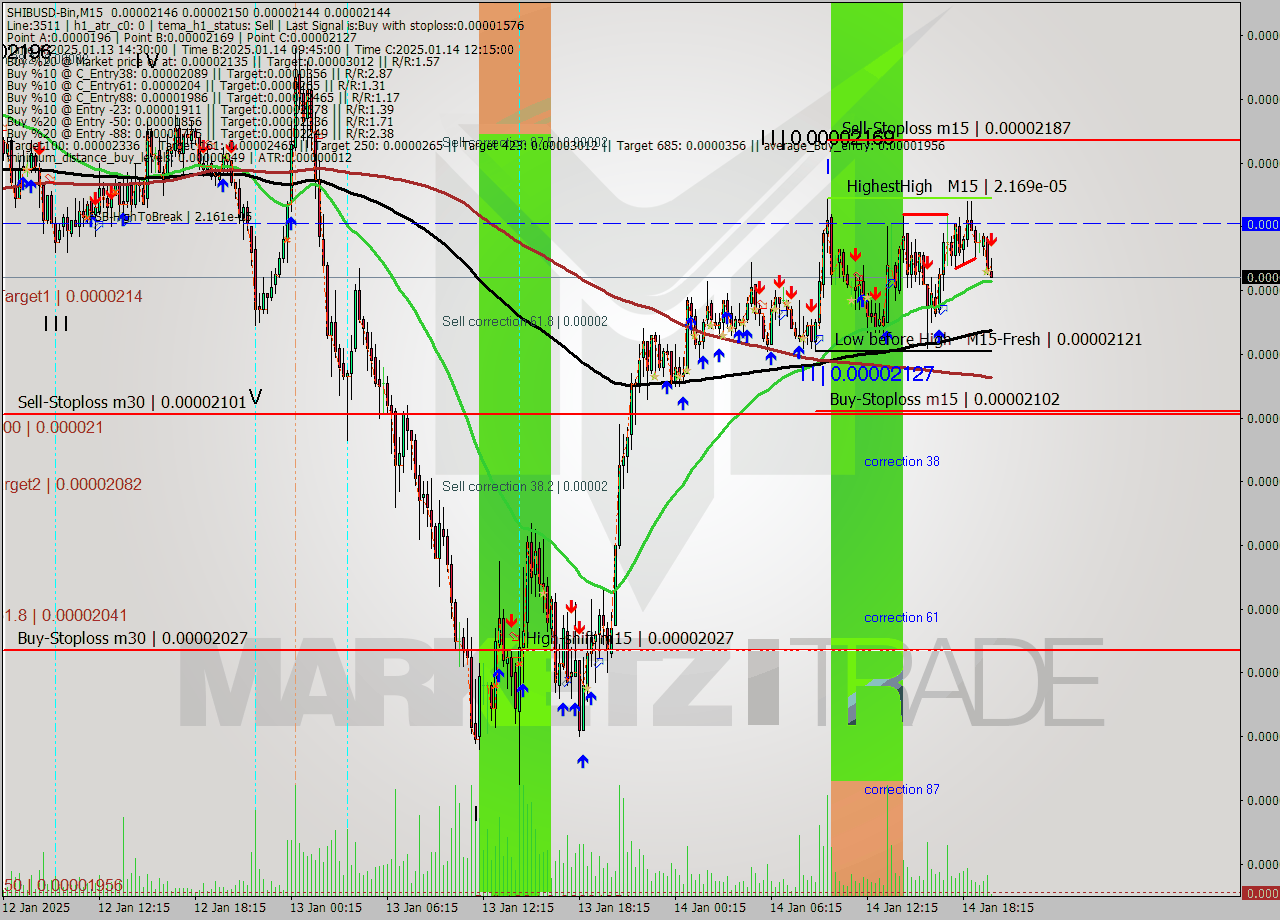Click 'Low before High M15-Fresh | 0.00002121' text

coord(988,340)
